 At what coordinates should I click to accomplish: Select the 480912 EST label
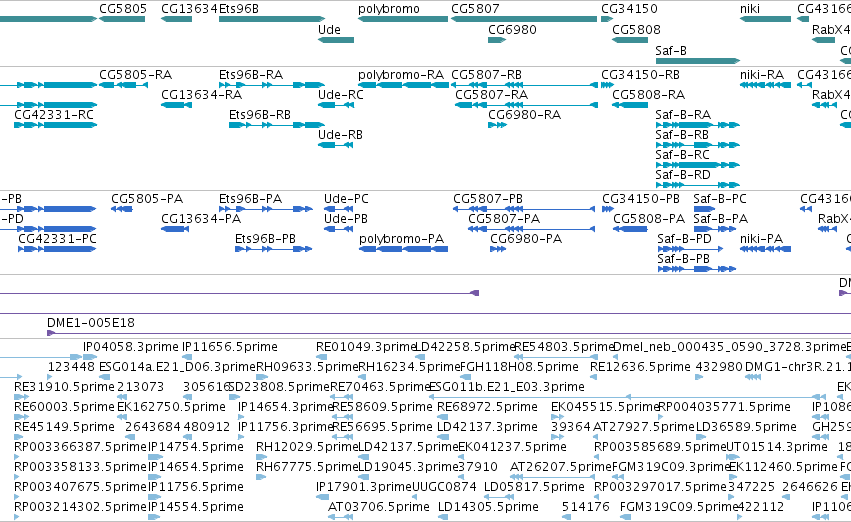point(207,427)
